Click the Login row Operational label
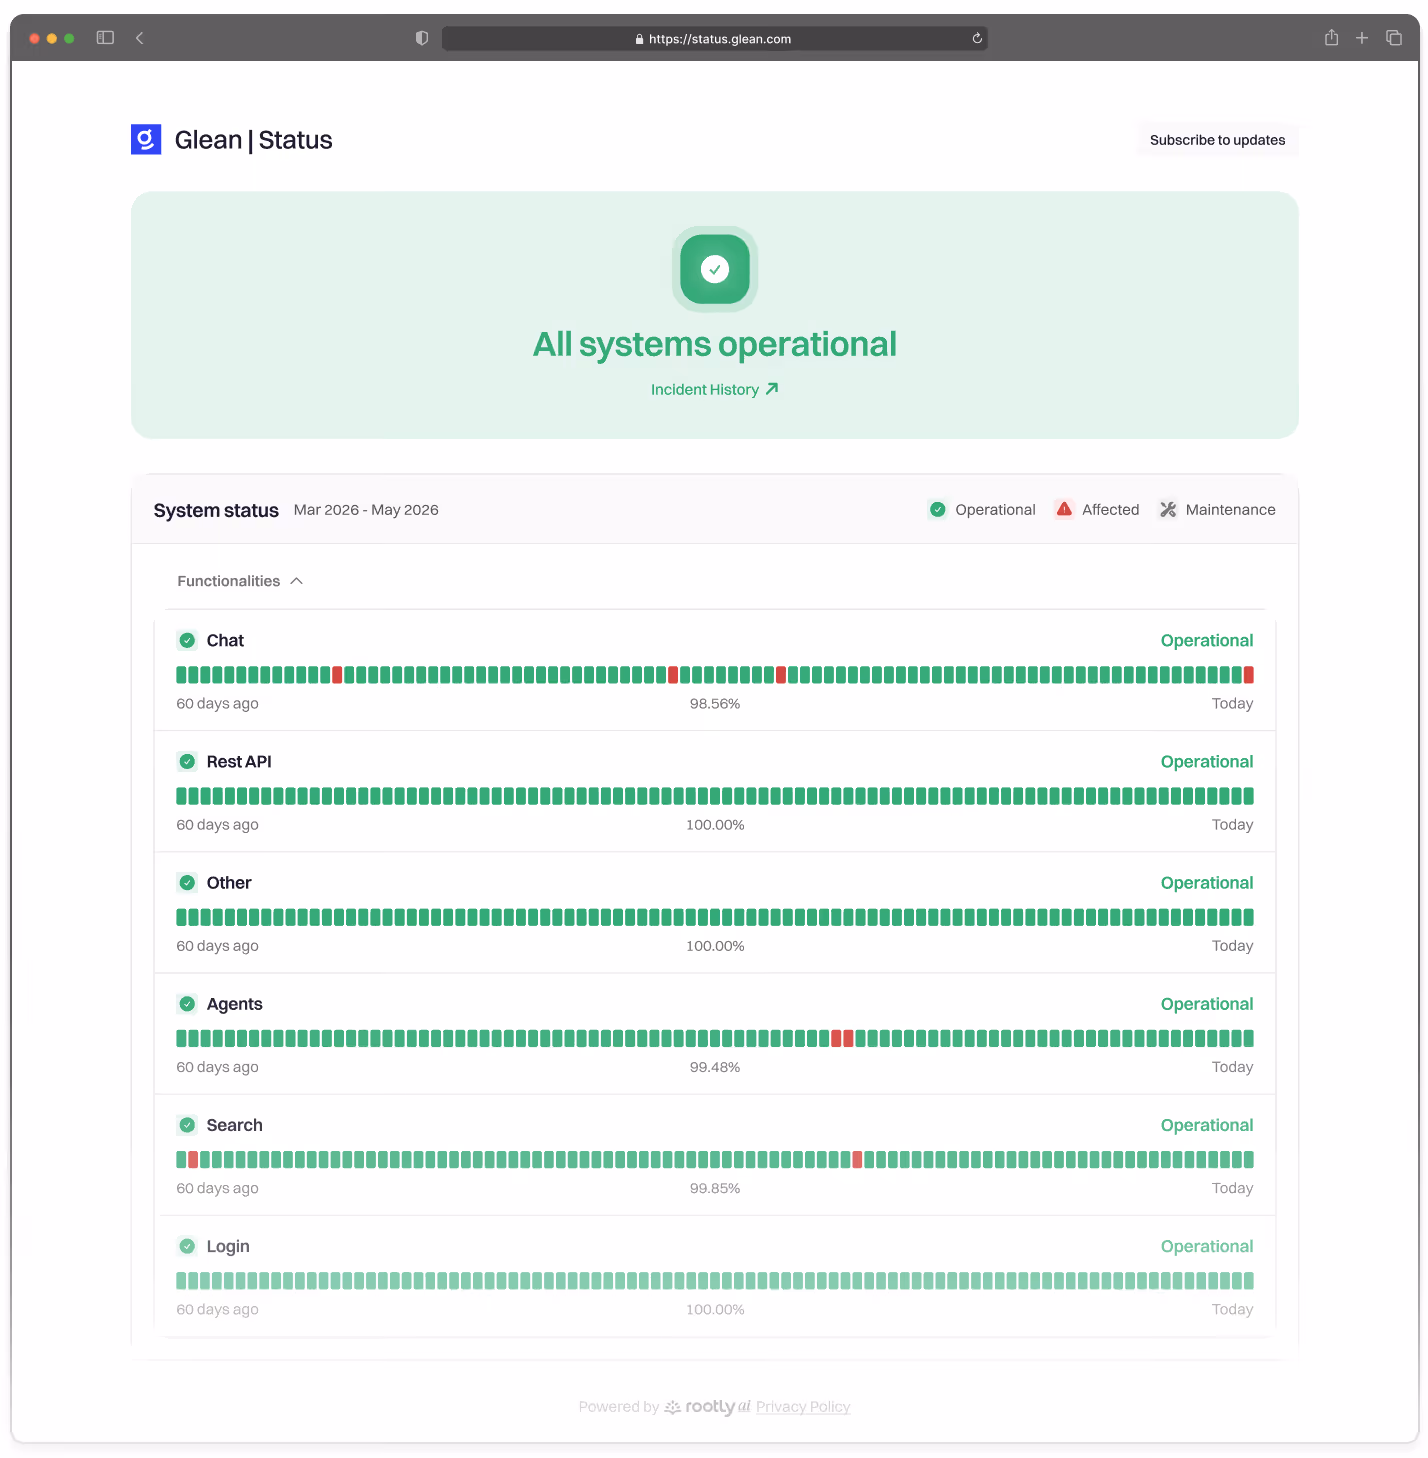 (1206, 1246)
